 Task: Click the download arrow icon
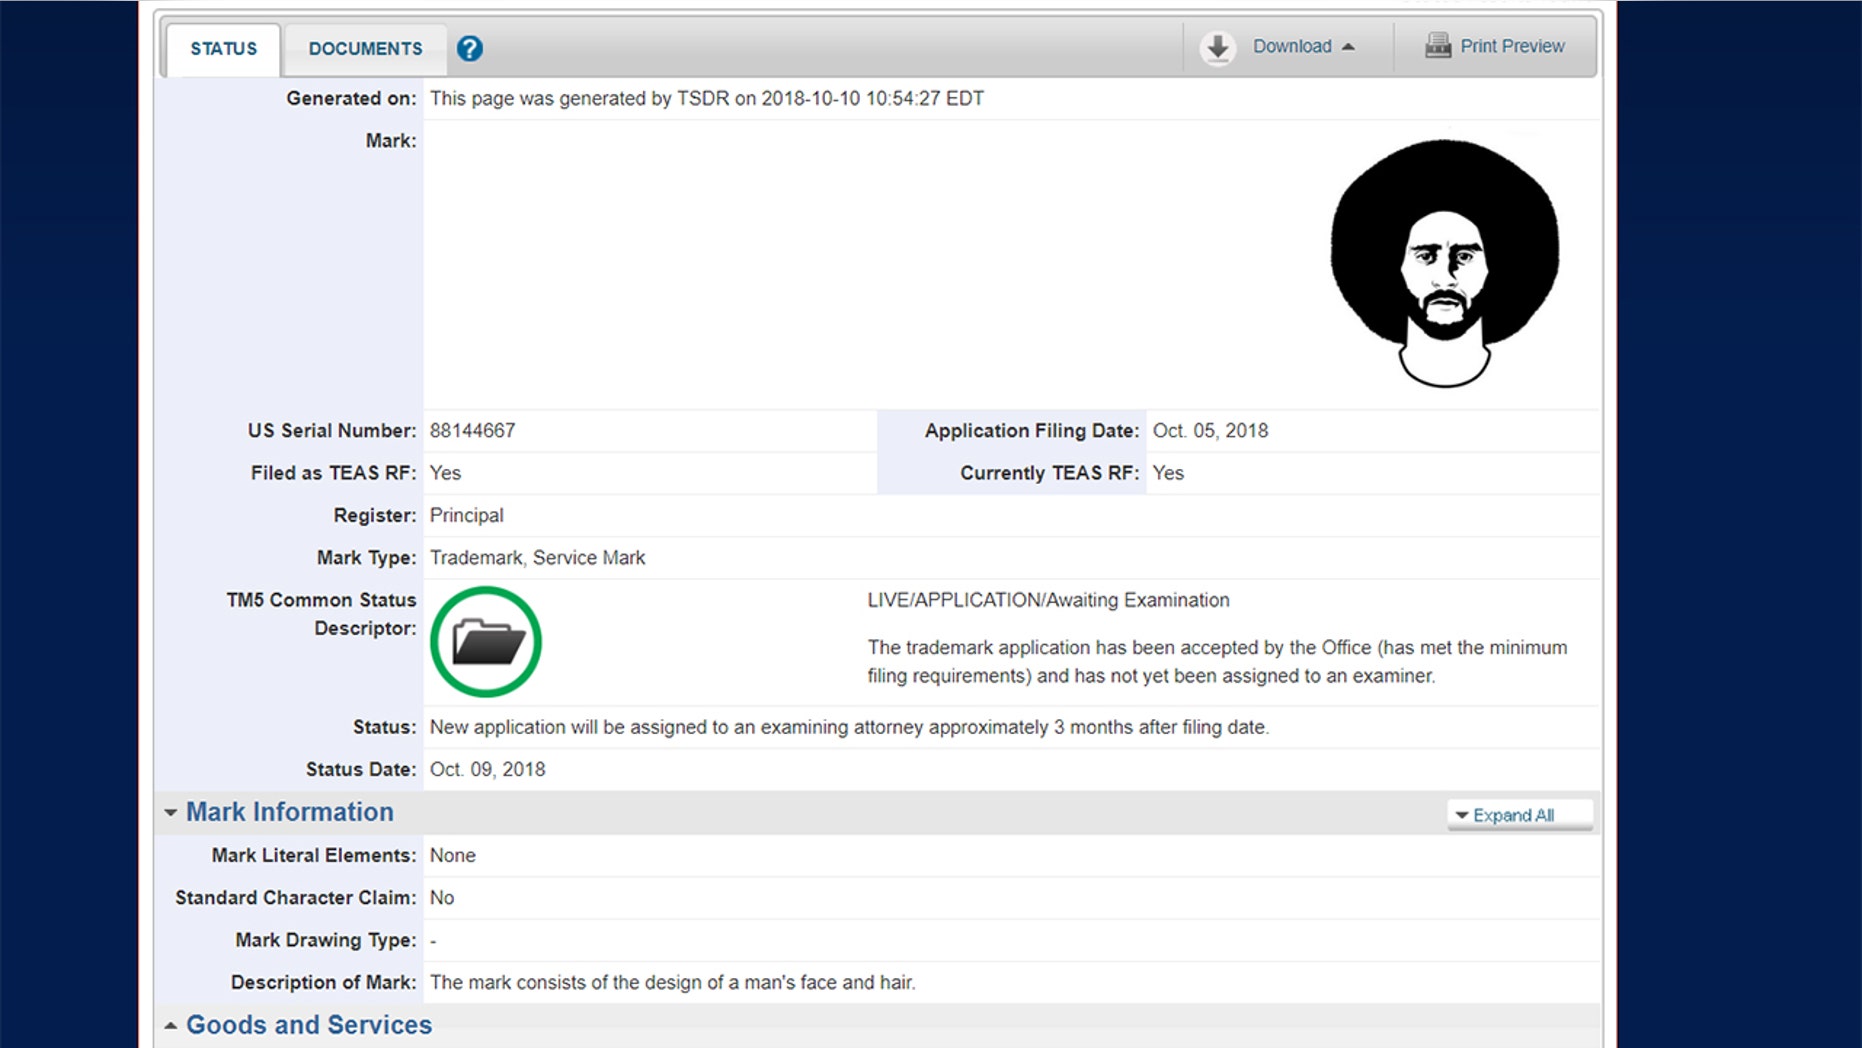click(1217, 47)
